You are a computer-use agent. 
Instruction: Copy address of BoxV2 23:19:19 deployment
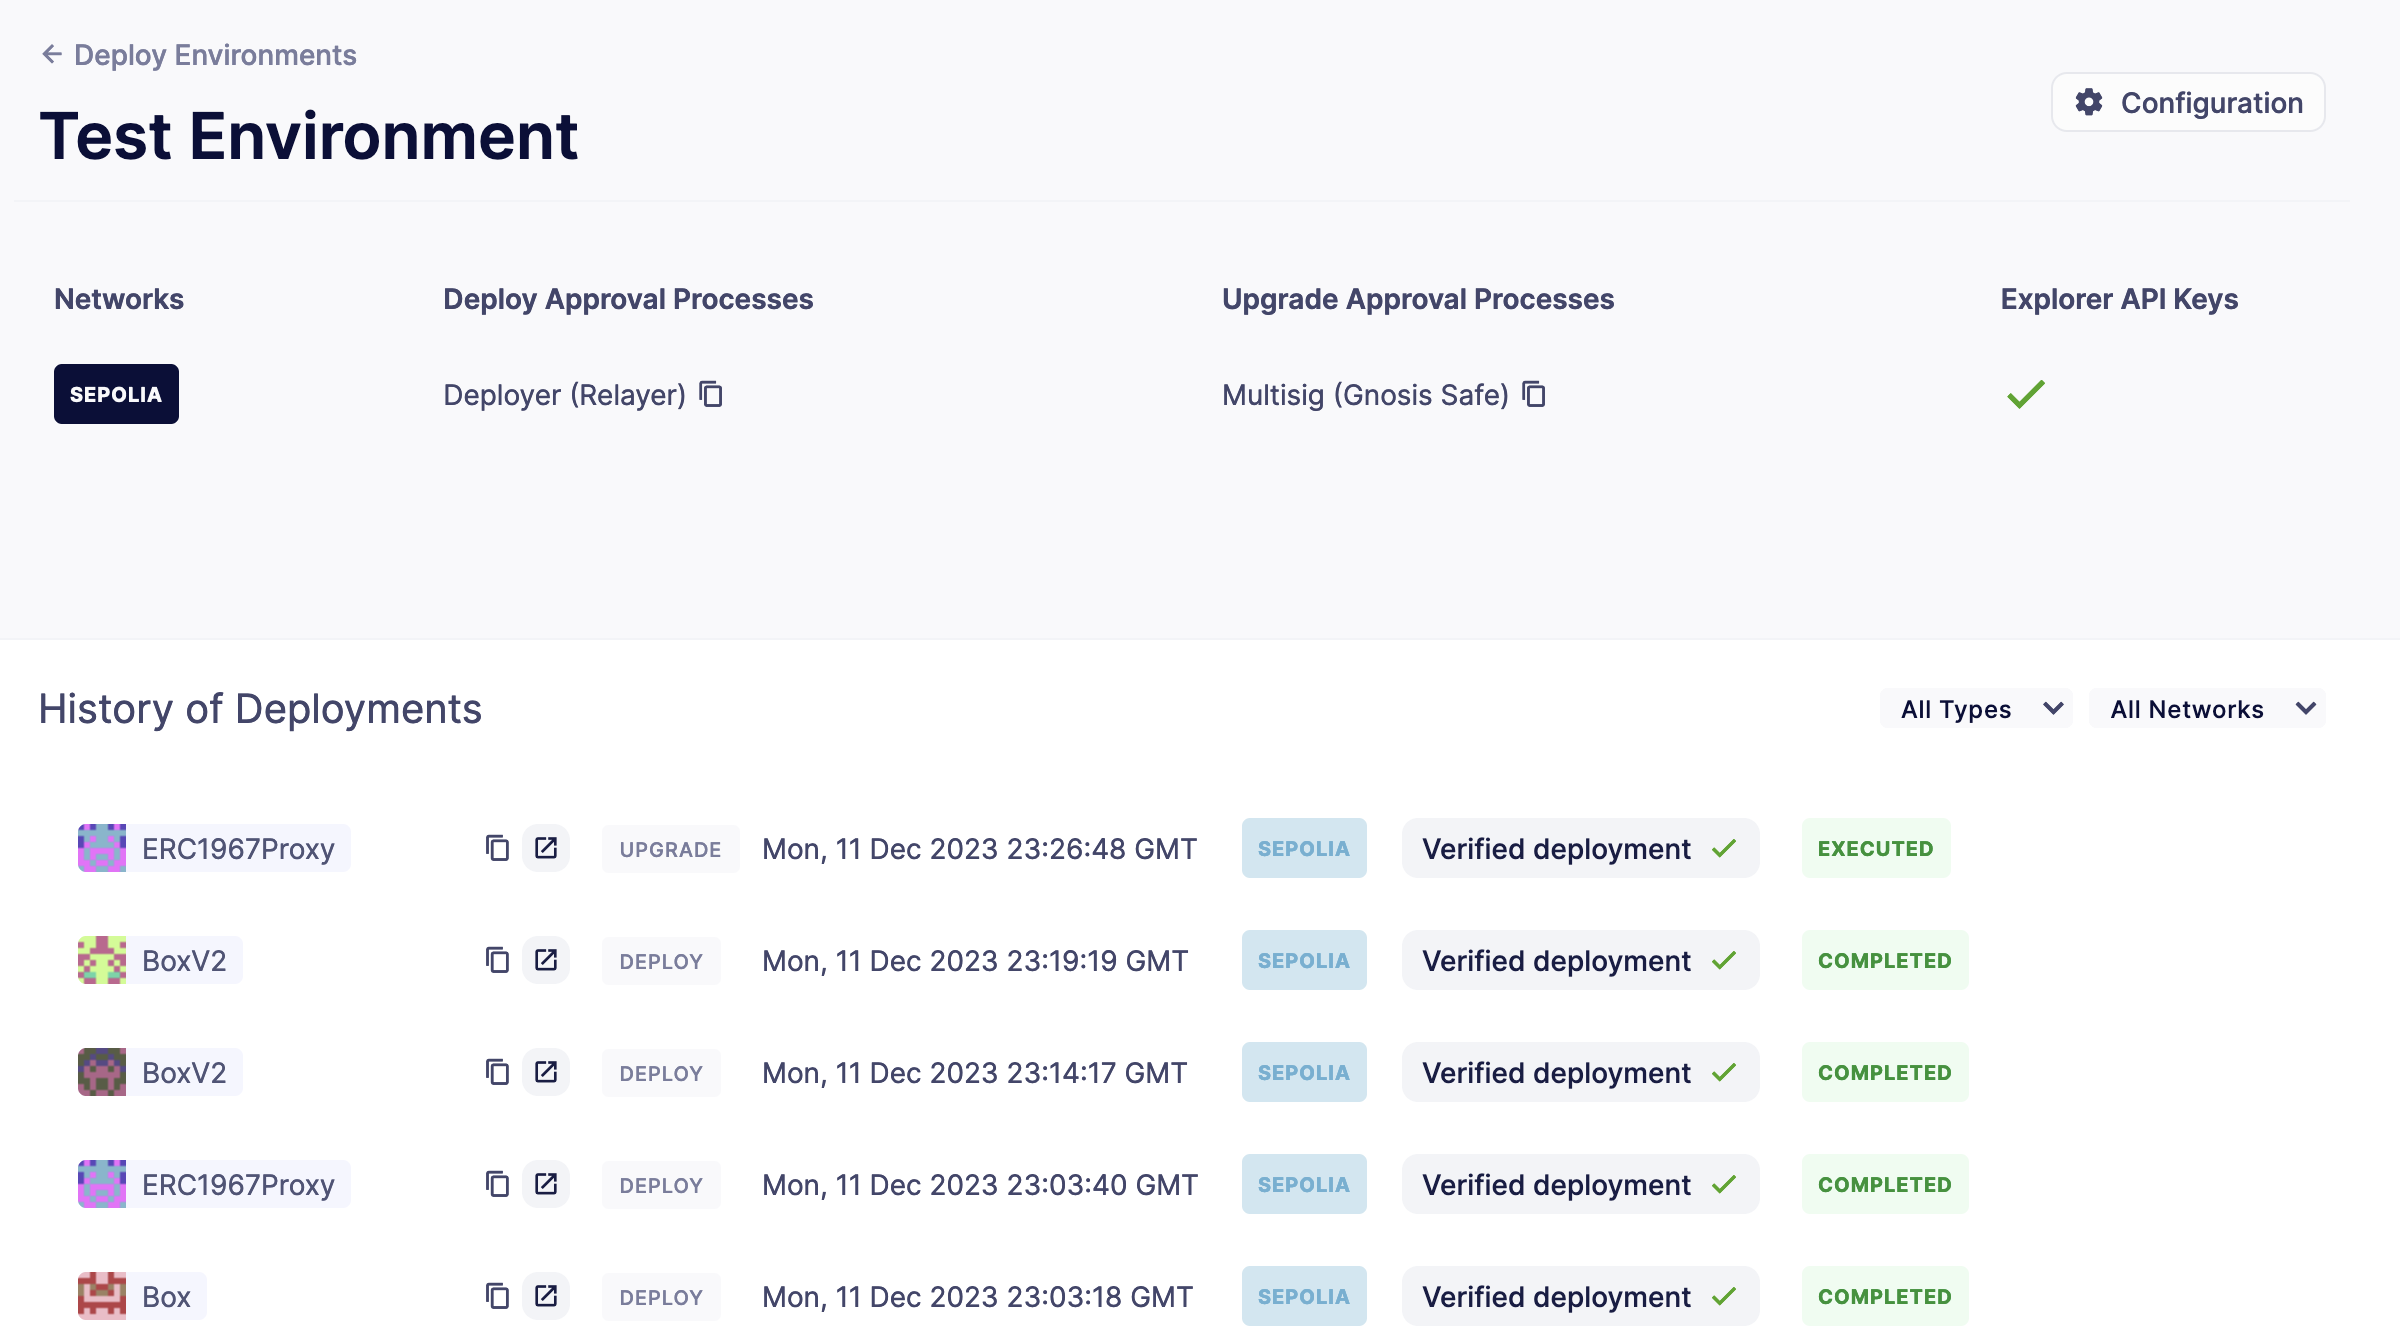[497, 960]
